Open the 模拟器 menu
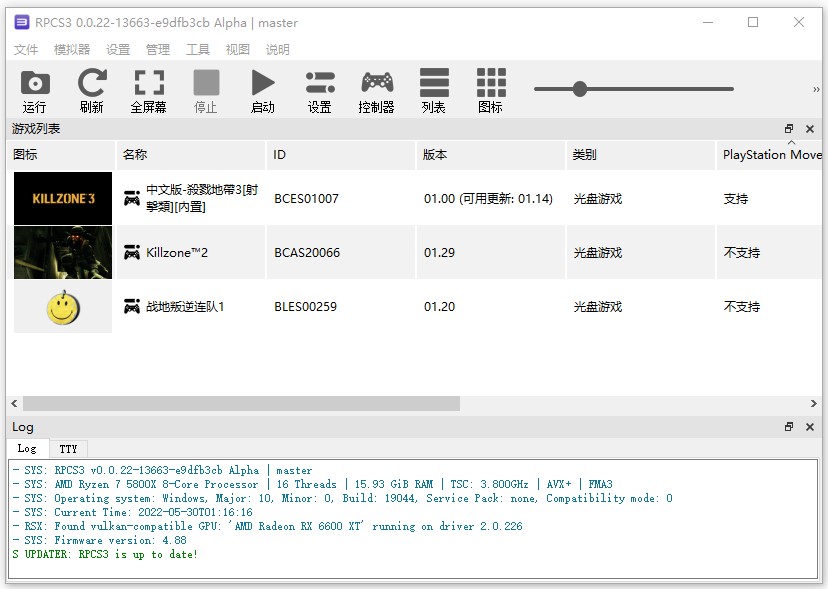Screen dimensions: 828x589 (x=72, y=50)
